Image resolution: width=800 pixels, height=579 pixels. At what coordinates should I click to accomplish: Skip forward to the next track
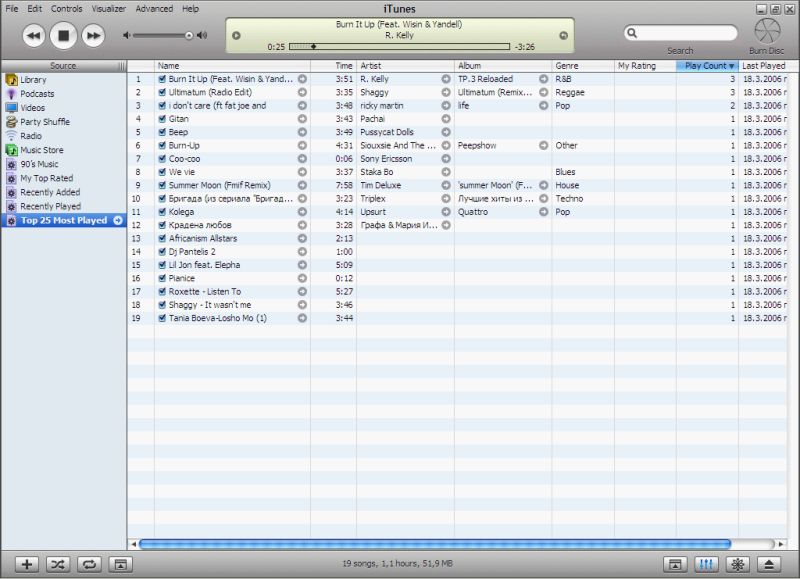pyautogui.click(x=93, y=36)
